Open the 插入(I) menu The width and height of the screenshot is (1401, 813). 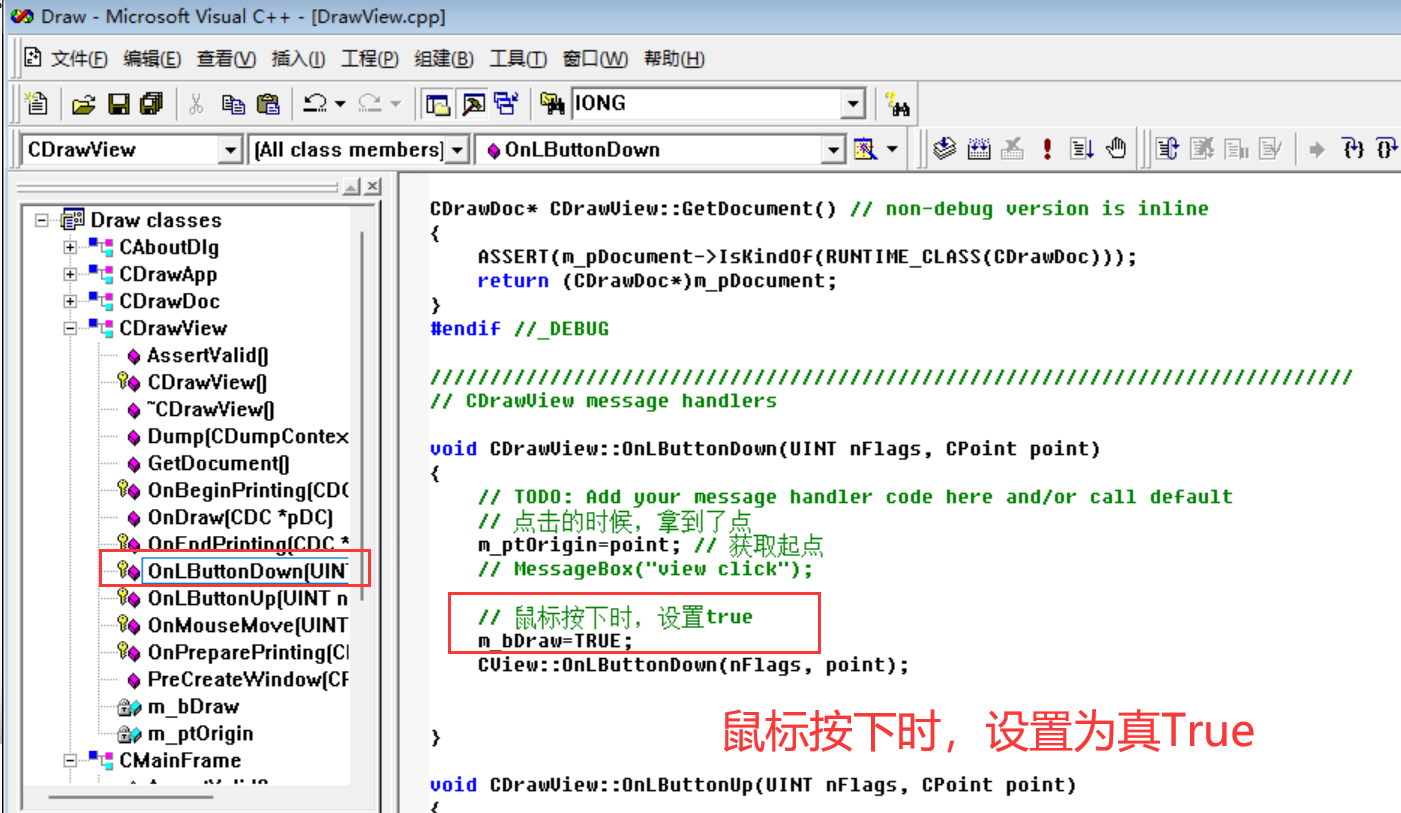coord(298,59)
